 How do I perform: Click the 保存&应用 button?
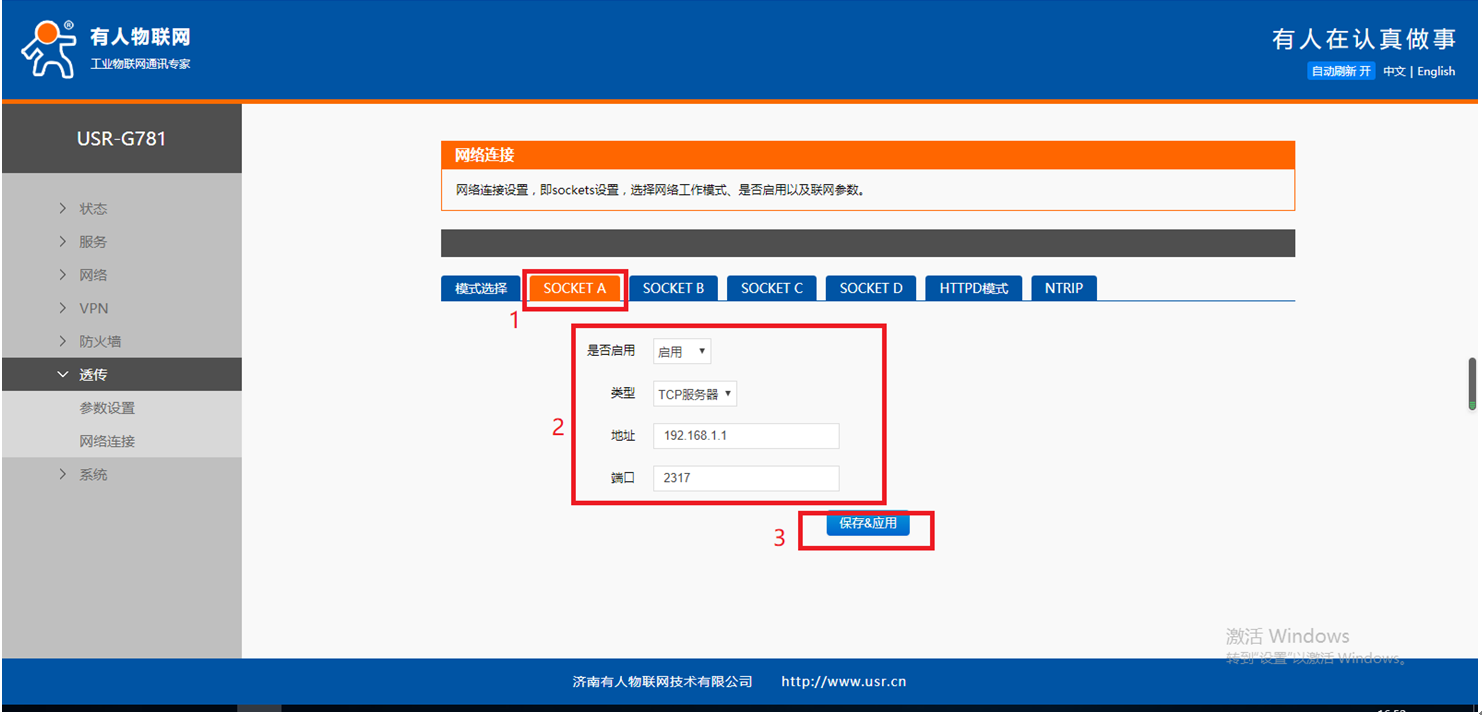[x=868, y=524]
